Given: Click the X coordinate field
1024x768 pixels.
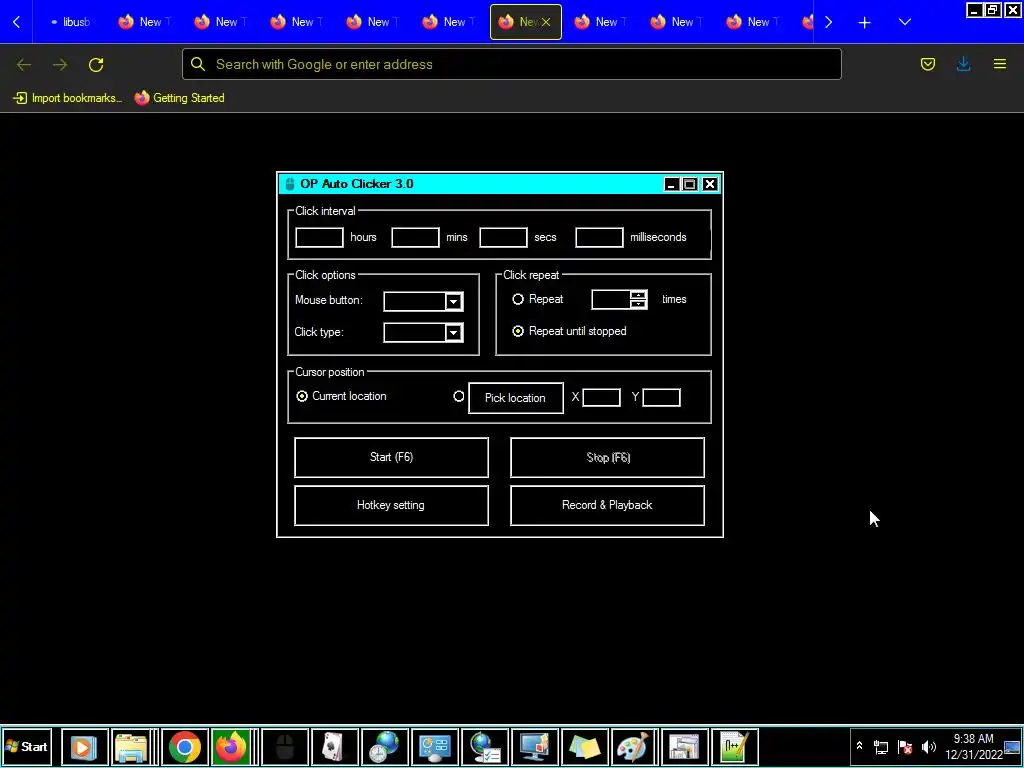Looking at the screenshot, I should click(601, 398).
